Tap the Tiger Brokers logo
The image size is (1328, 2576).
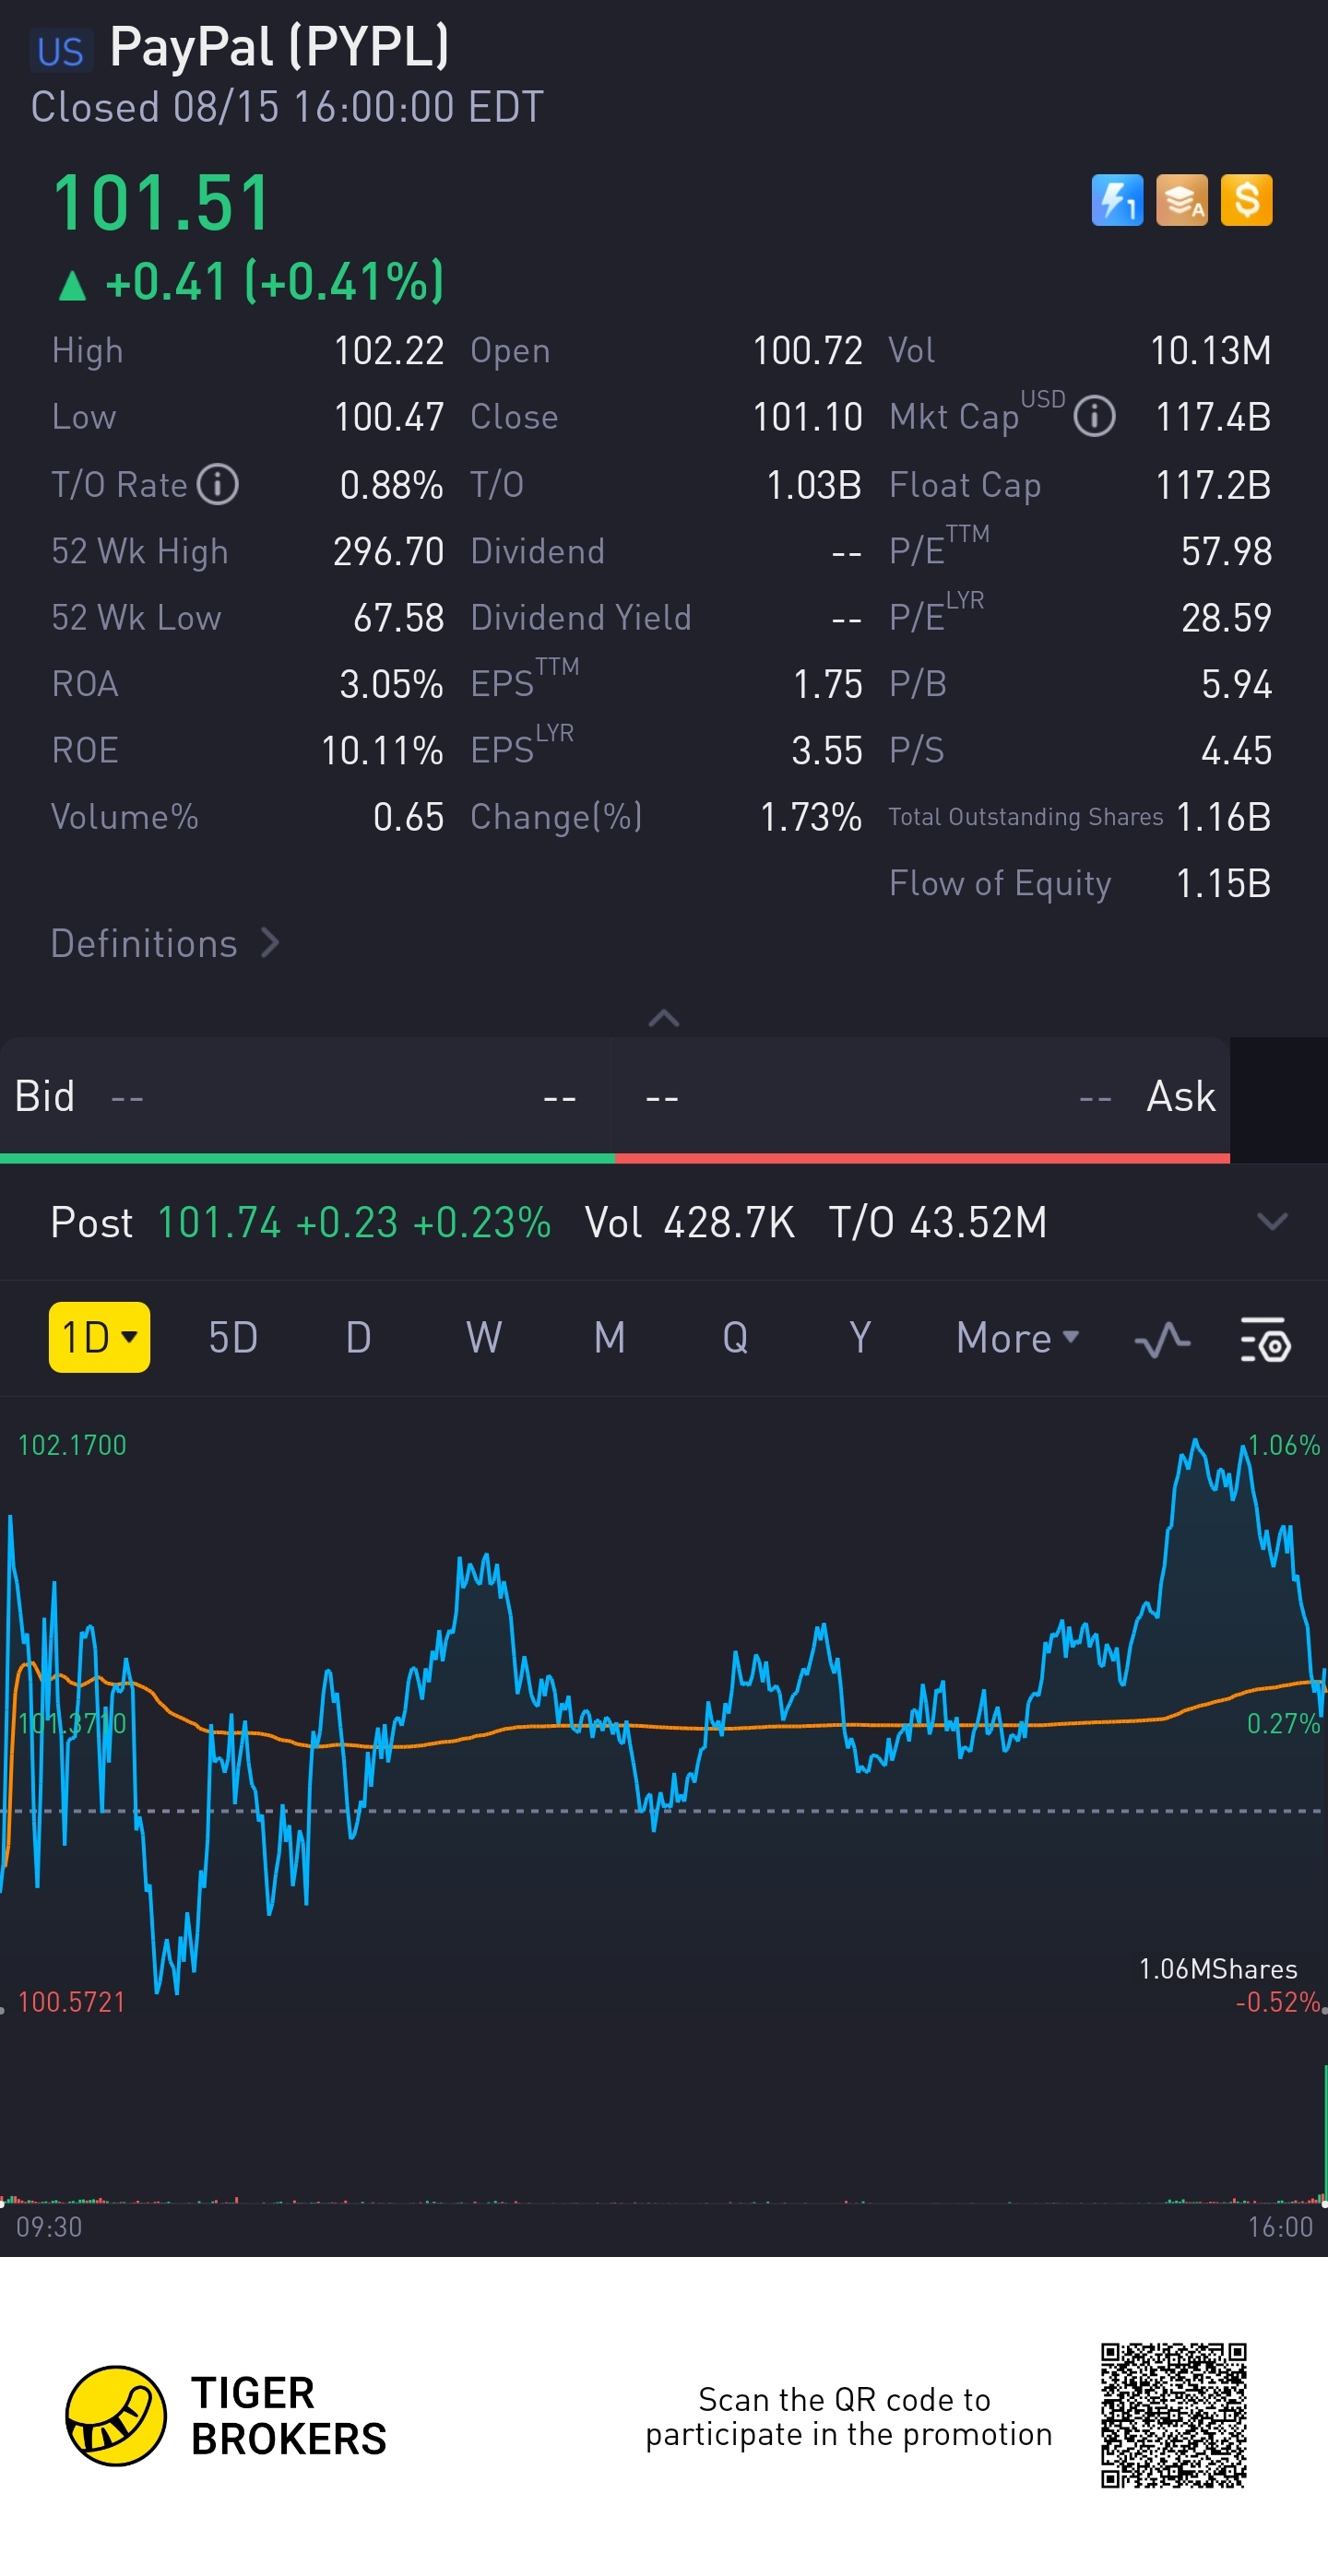tap(116, 2416)
